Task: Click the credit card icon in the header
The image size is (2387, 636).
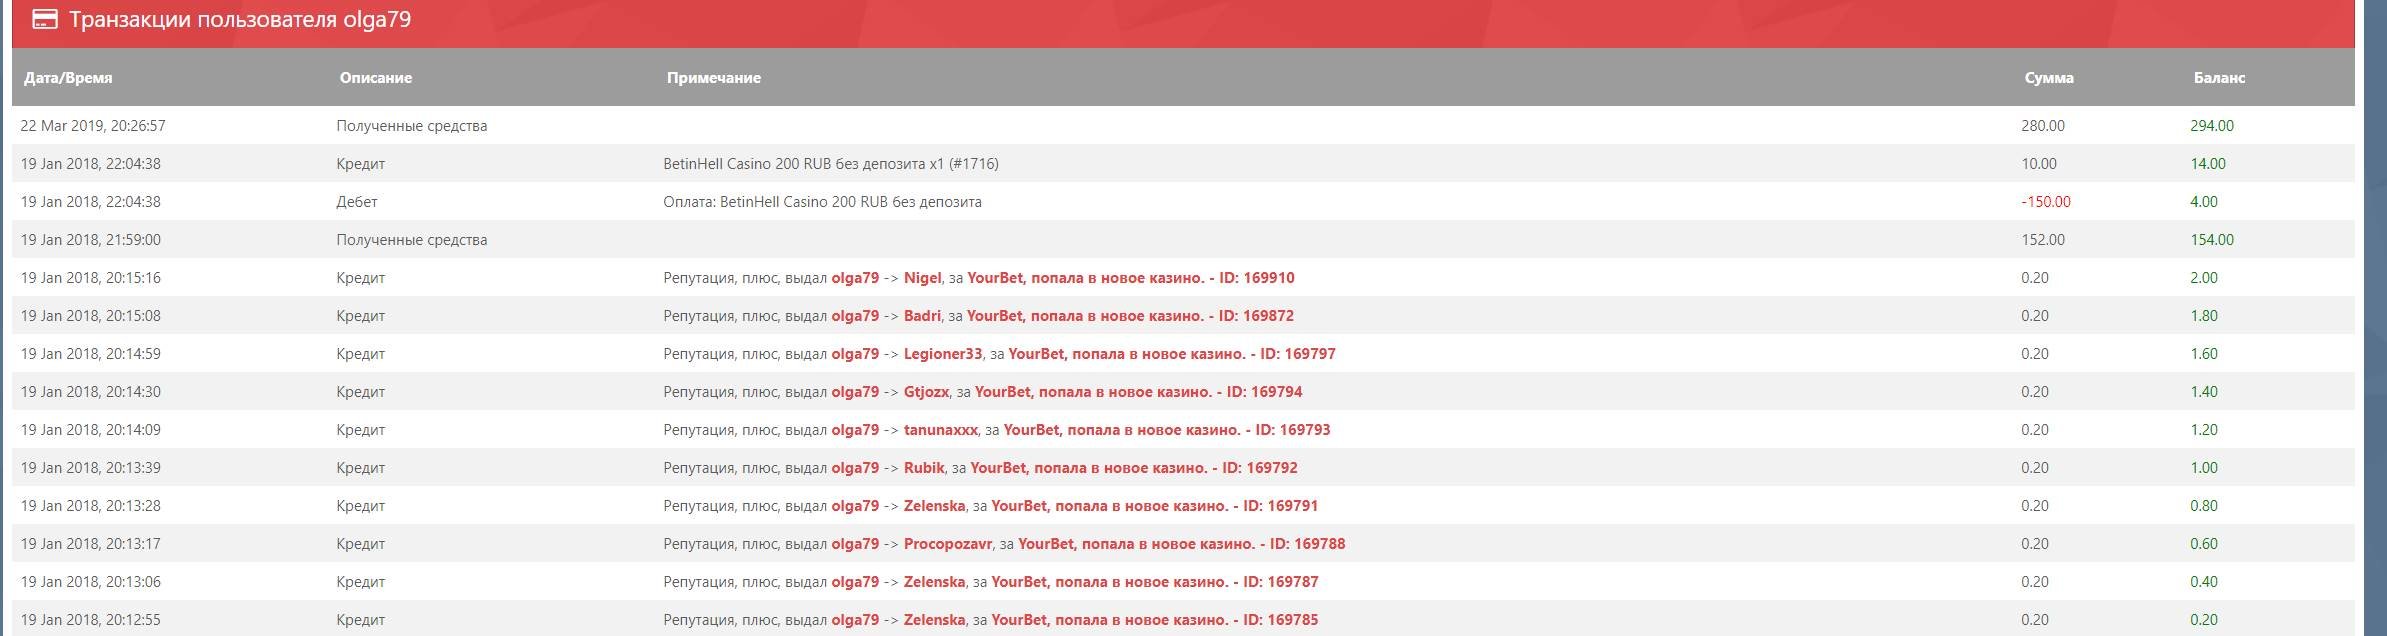Action: 44,20
